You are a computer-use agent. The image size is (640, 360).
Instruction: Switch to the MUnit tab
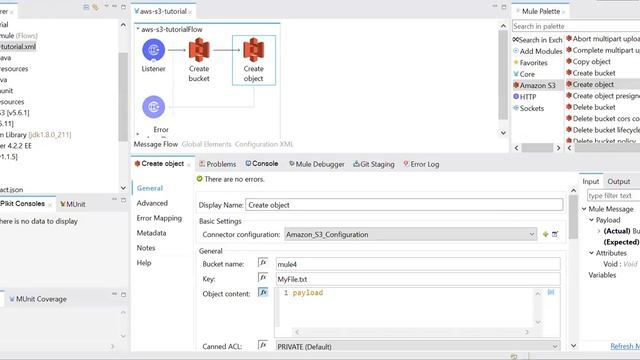[x=73, y=204]
